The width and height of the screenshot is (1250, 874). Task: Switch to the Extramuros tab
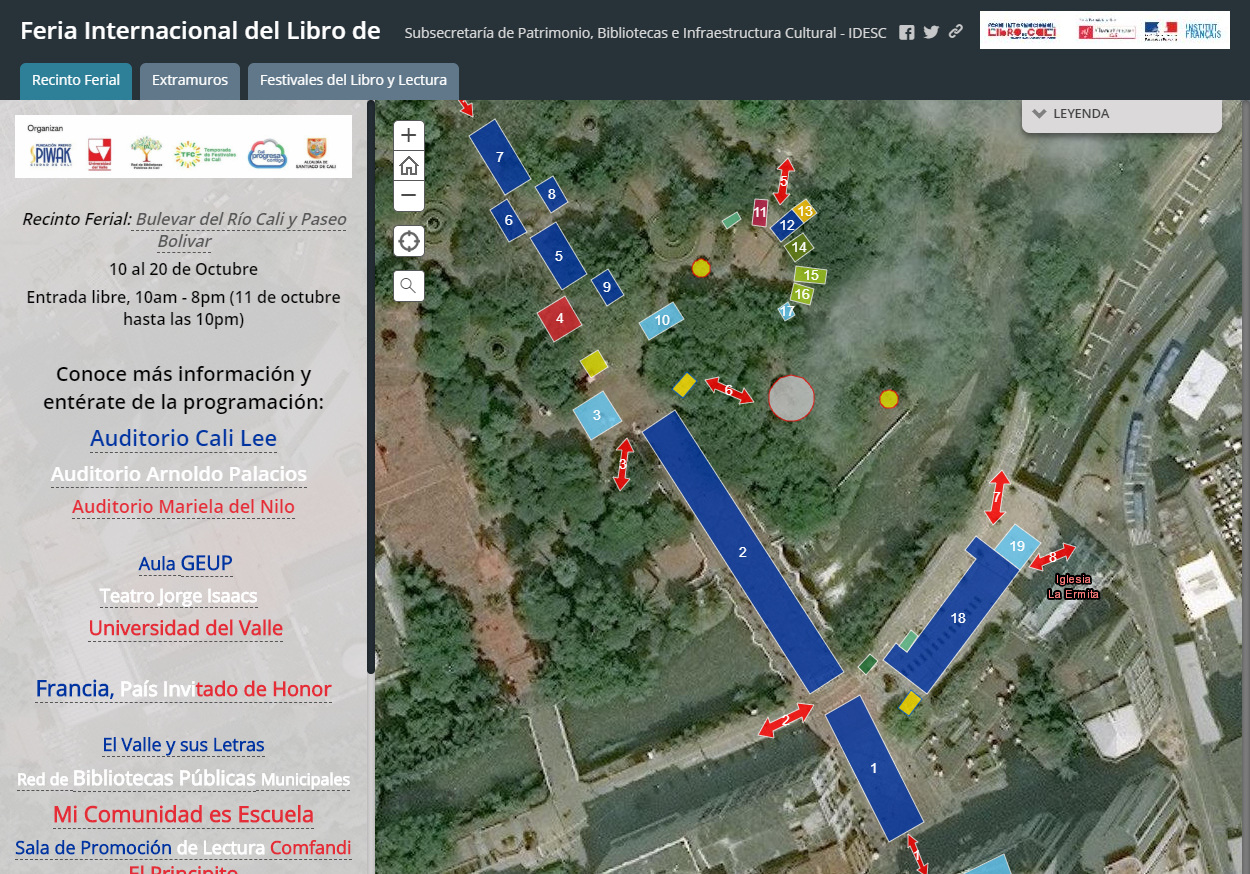tap(189, 81)
